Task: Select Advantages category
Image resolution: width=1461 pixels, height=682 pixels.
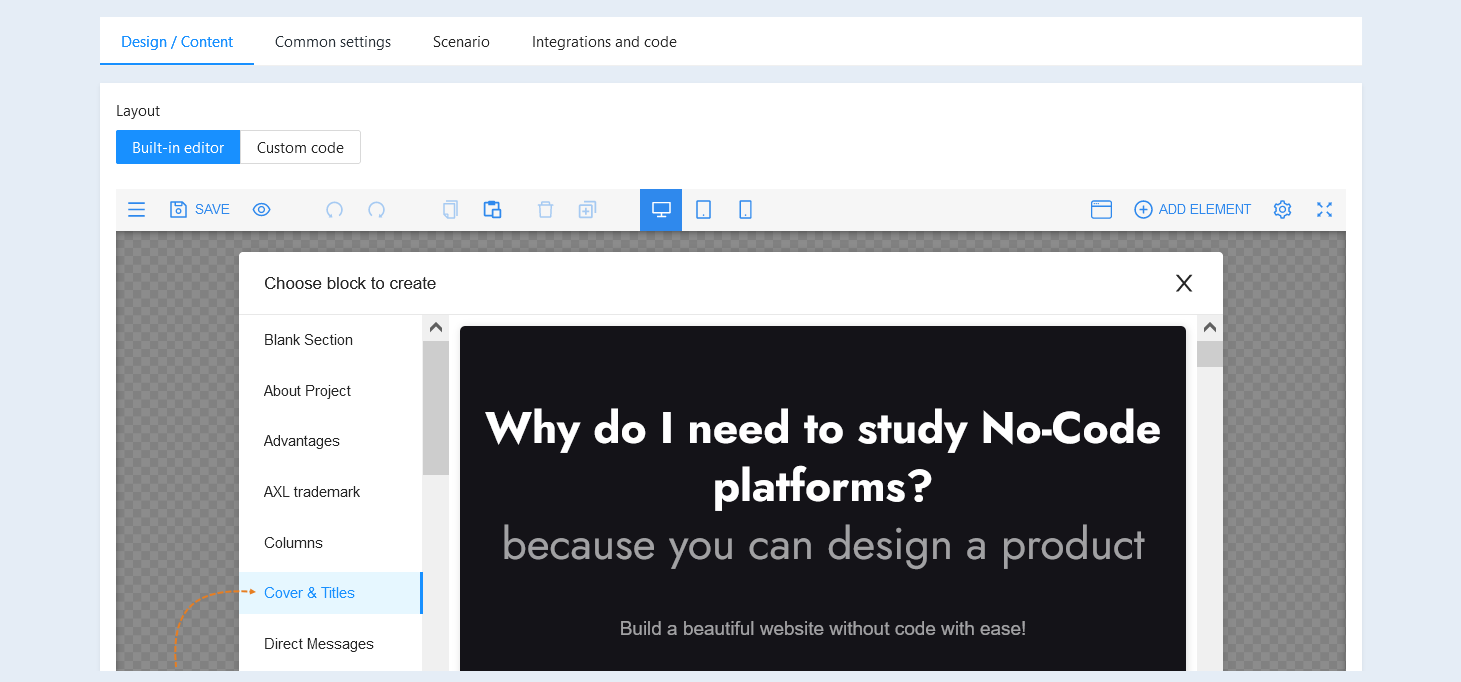Action: coord(330,441)
